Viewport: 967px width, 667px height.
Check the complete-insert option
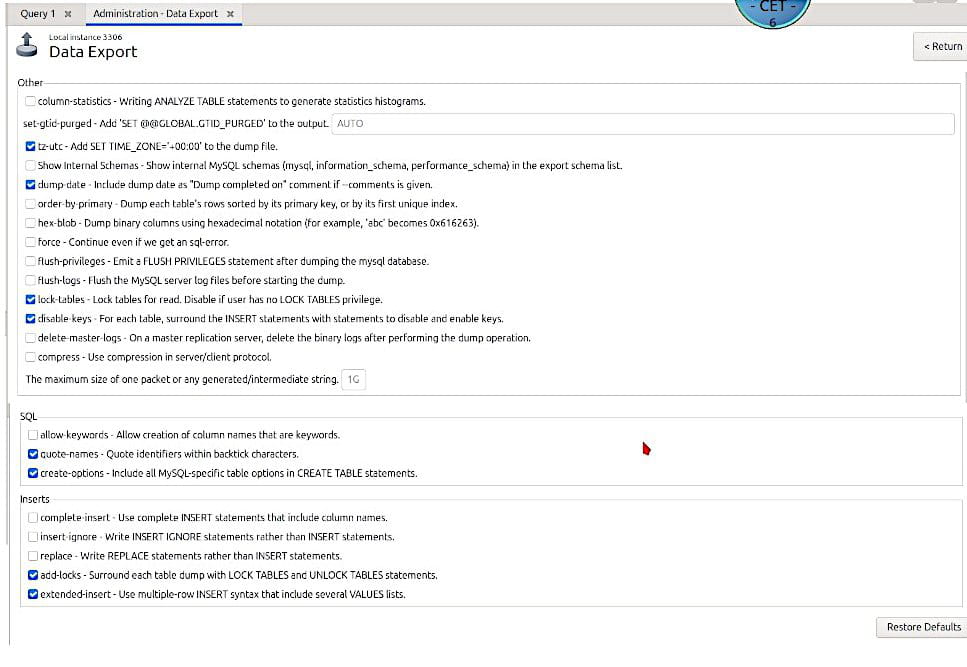coord(33,517)
